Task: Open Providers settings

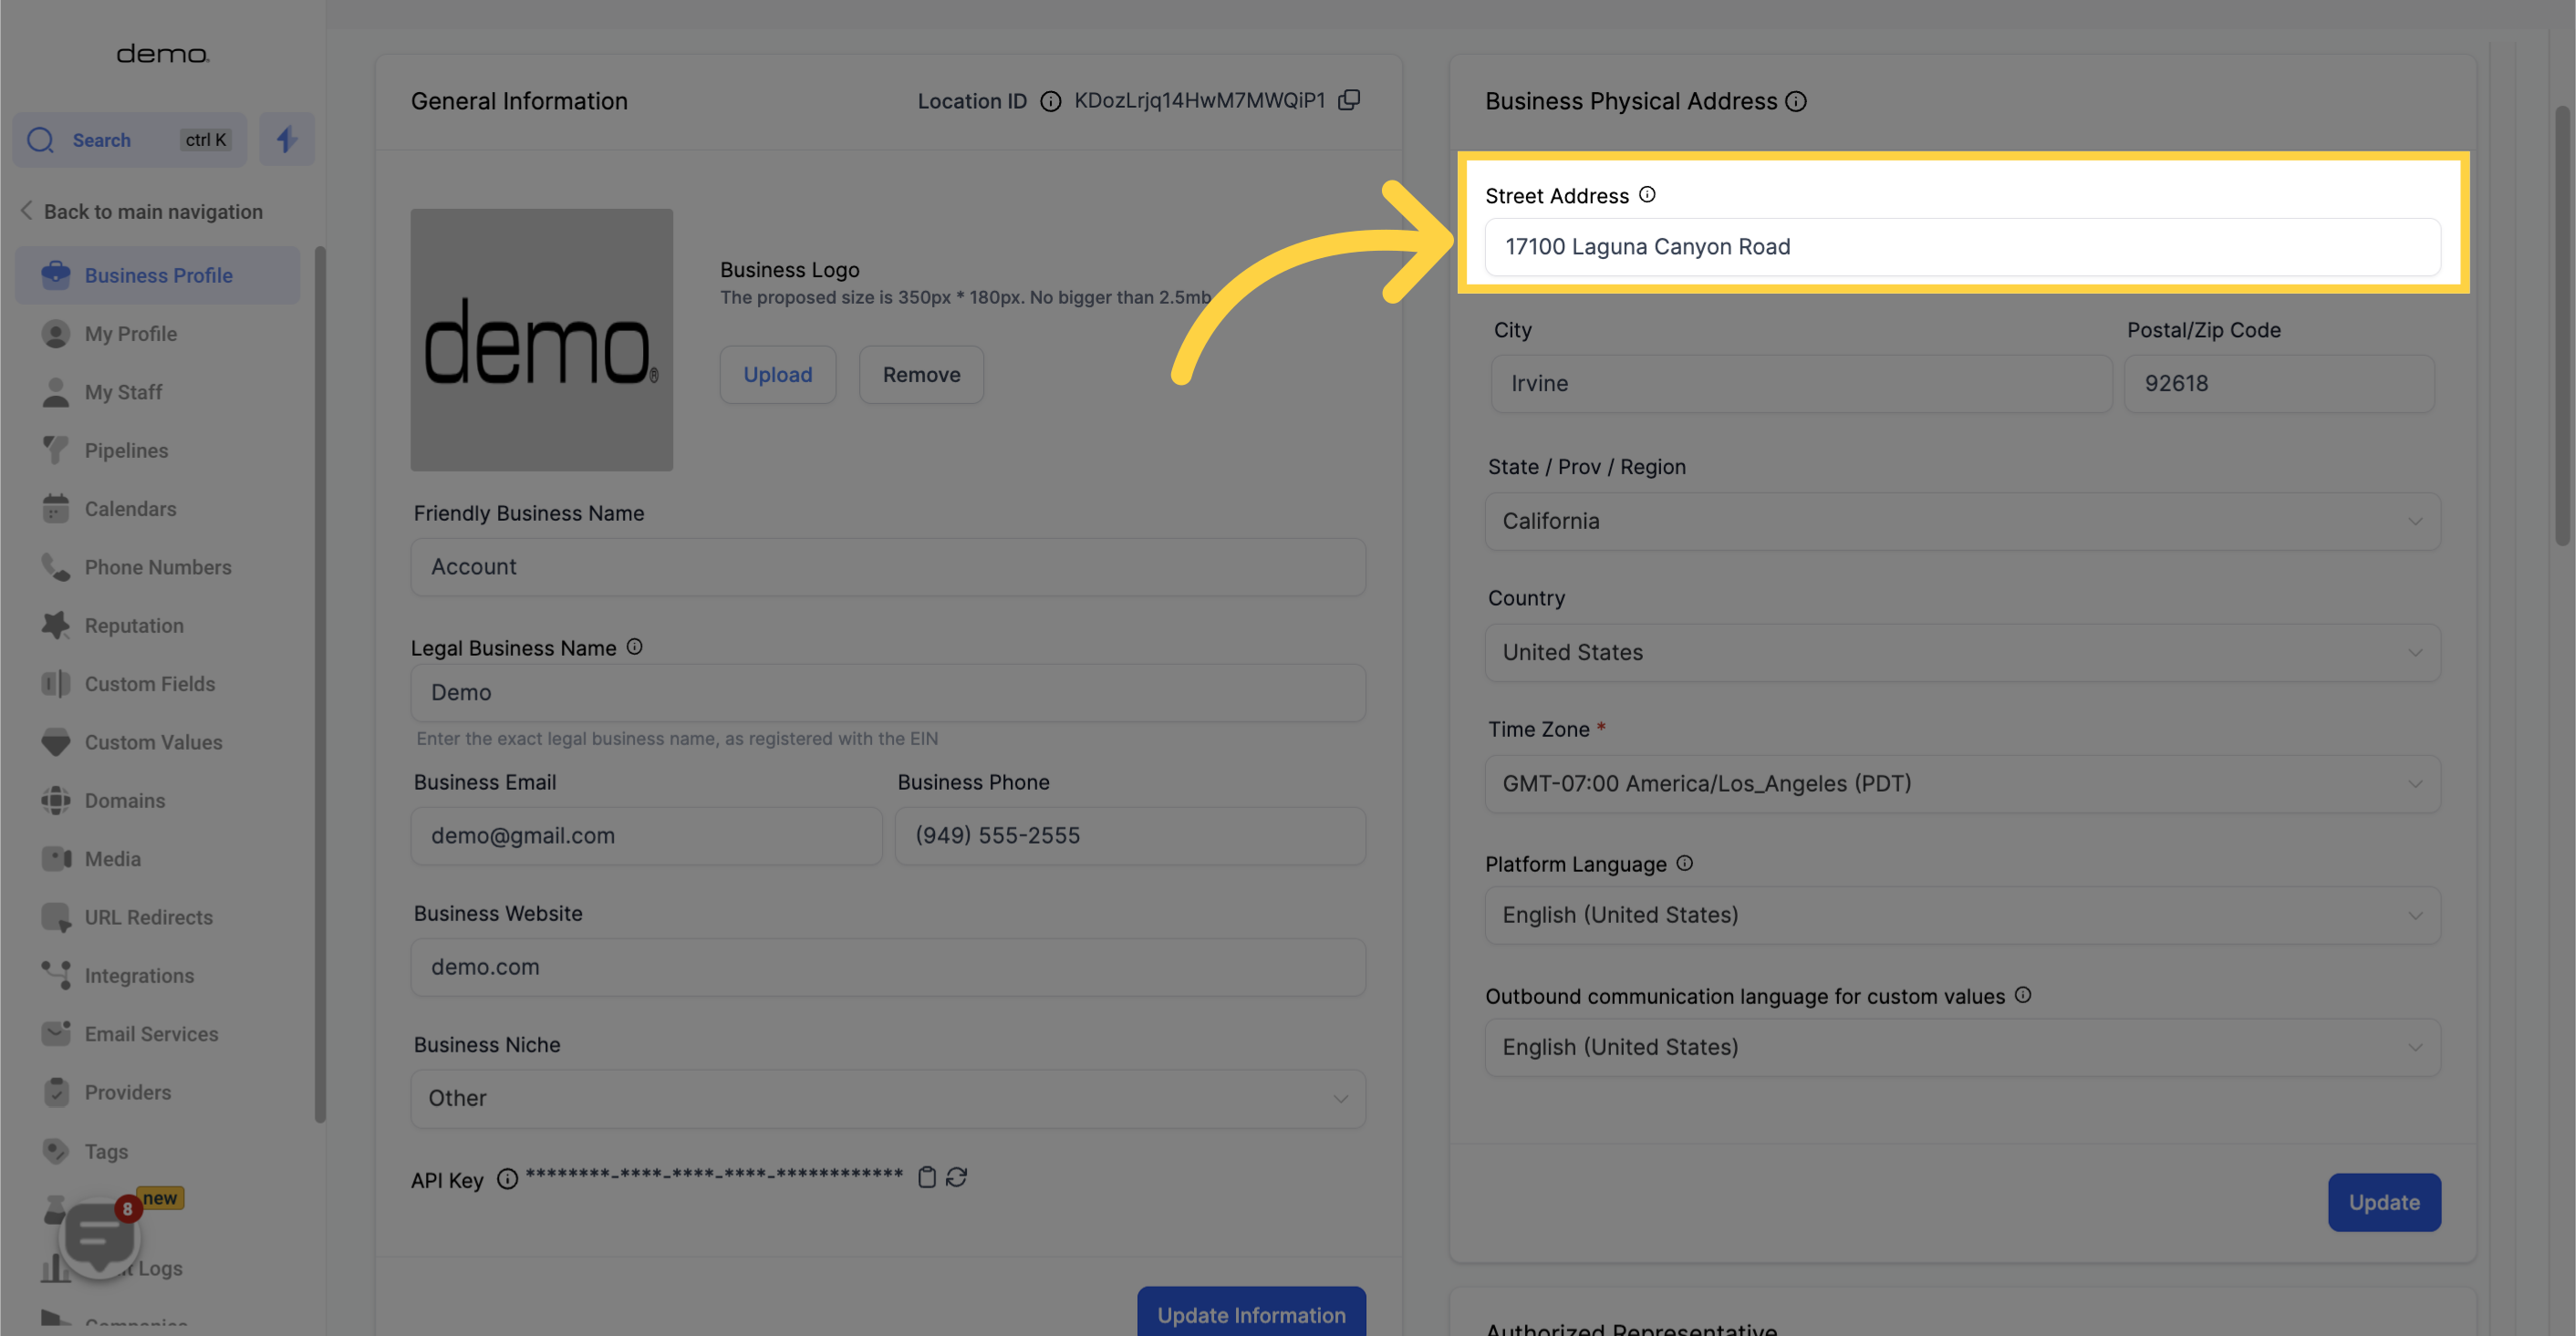Action: coord(157,1092)
